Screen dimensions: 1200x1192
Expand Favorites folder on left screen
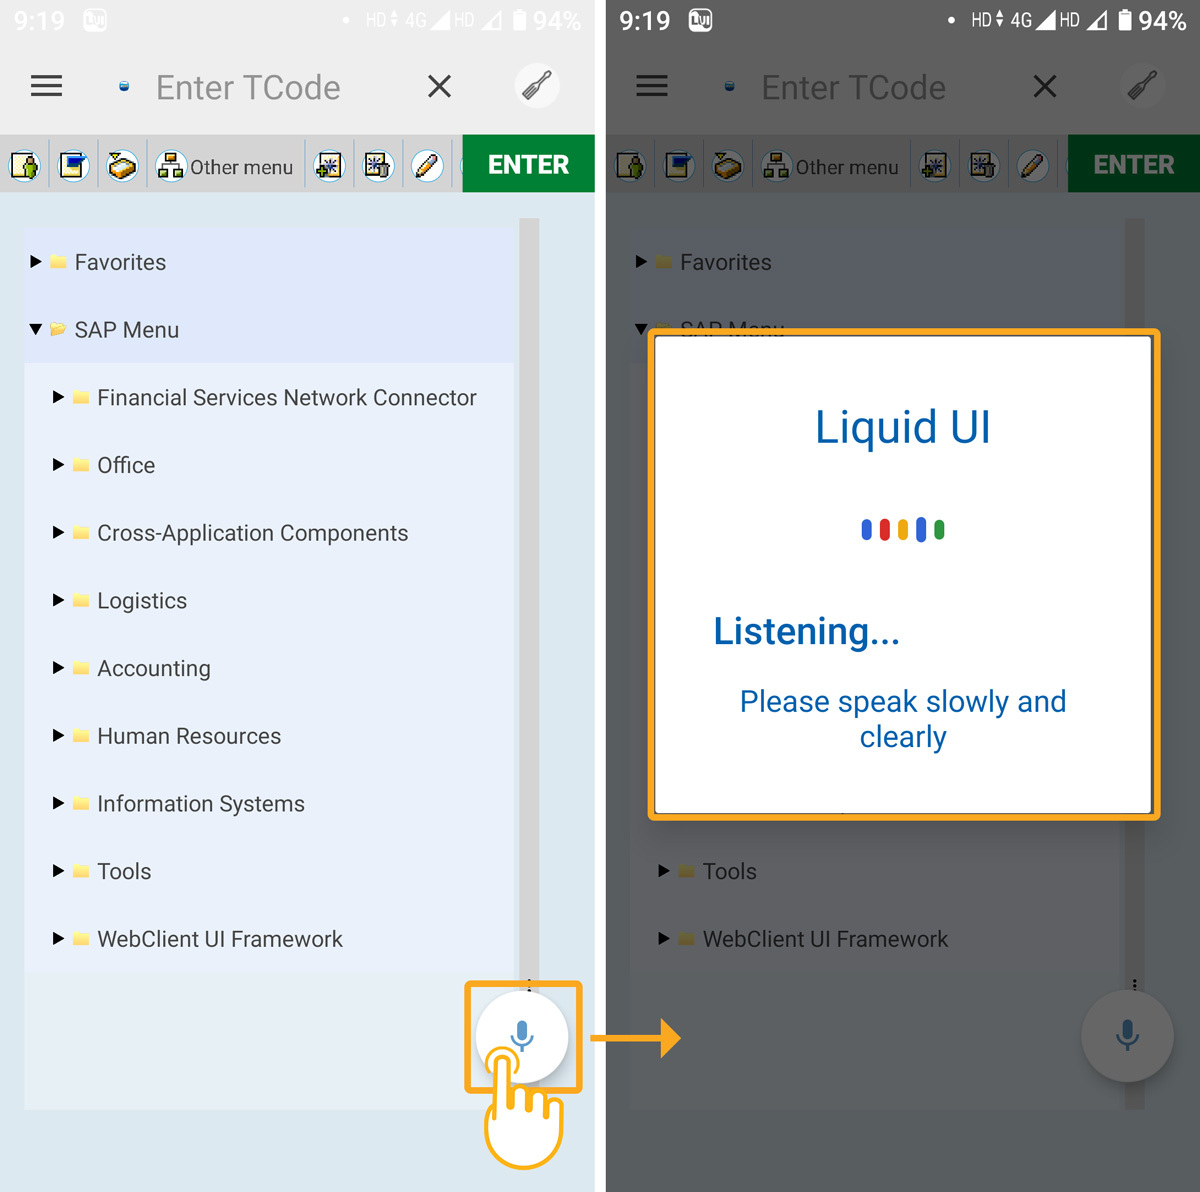(36, 262)
